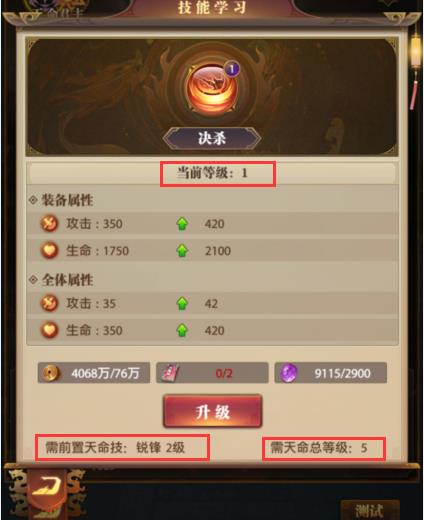The image size is (424, 520).
Task: Click green up arrow for attack 420
Action: 182,224
